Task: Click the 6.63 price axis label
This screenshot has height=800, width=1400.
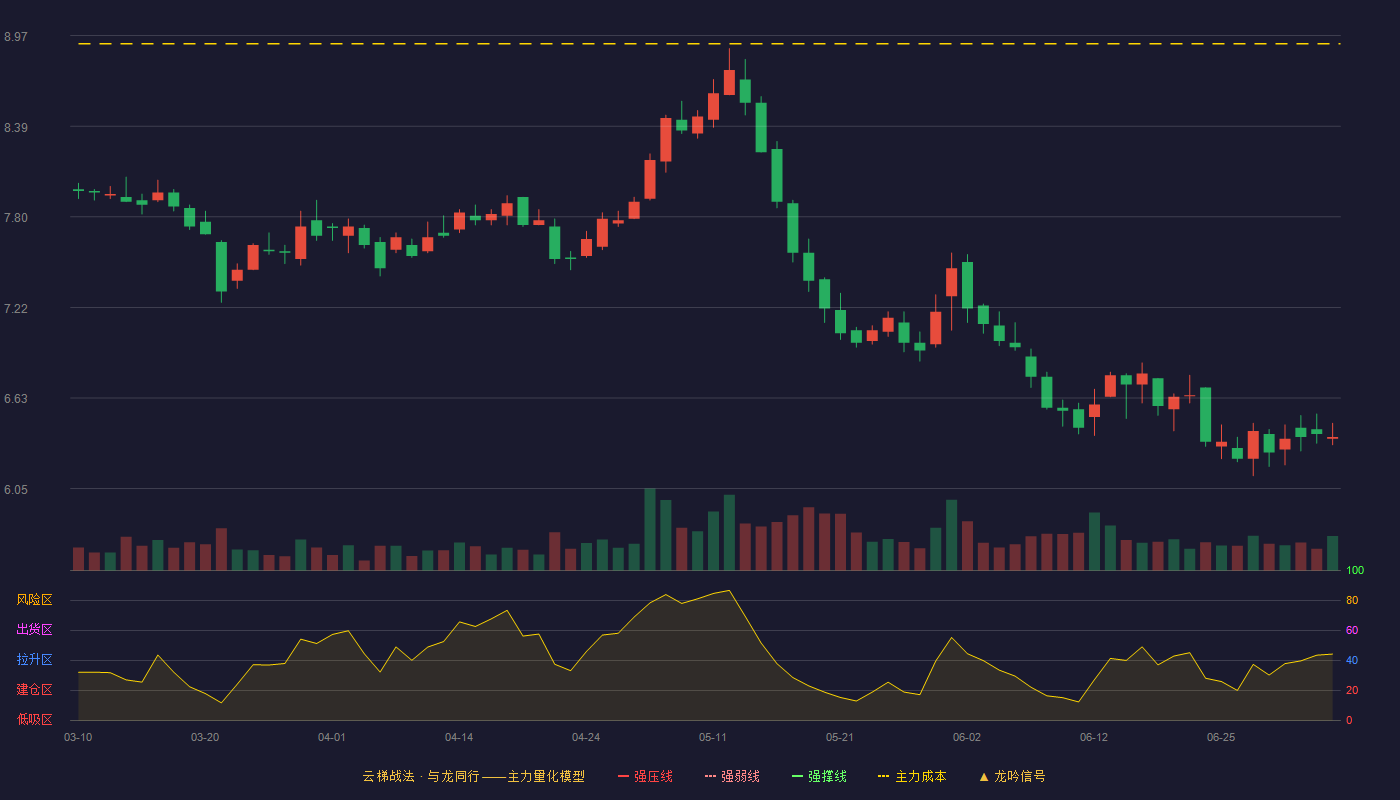Action: tap(16, 399)
